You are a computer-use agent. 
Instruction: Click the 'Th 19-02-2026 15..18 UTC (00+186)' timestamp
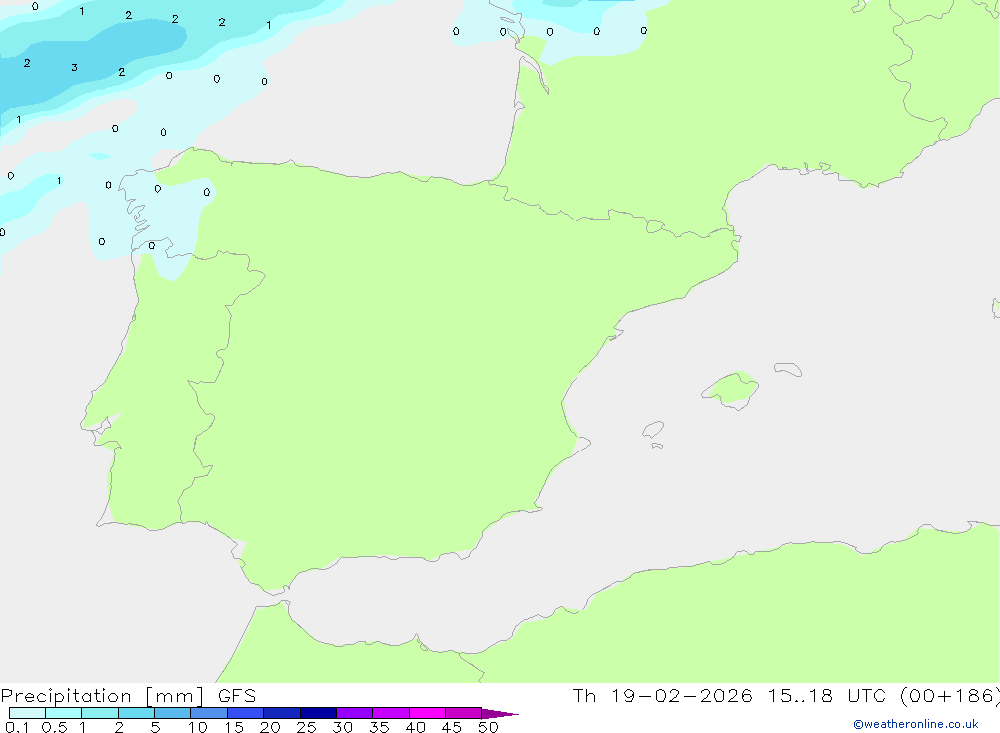pos(786,696)
